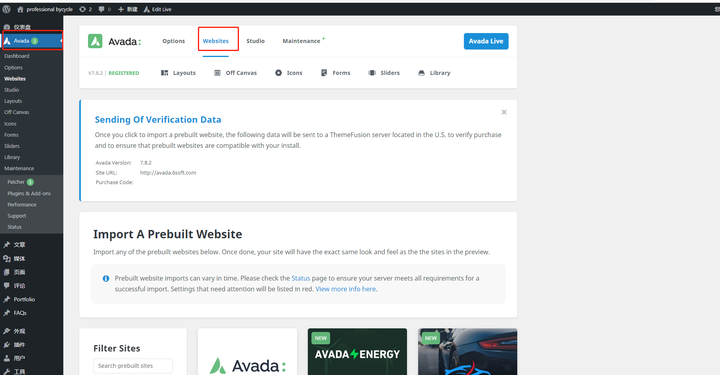Image resolution: width=720 pixels, height=375 pixels.
Task: Dismiss the Sending Of Verification Data notice
Action: pyautogui.click(x=504, y=112)
